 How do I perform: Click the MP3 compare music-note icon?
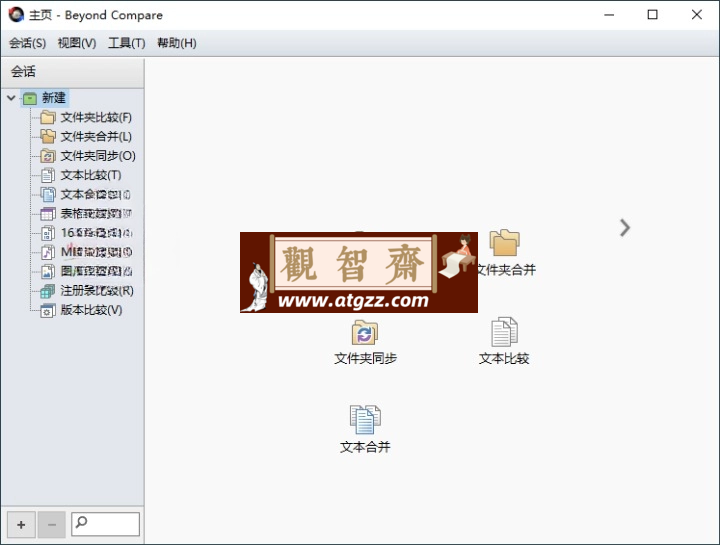(x=48, y=253)
